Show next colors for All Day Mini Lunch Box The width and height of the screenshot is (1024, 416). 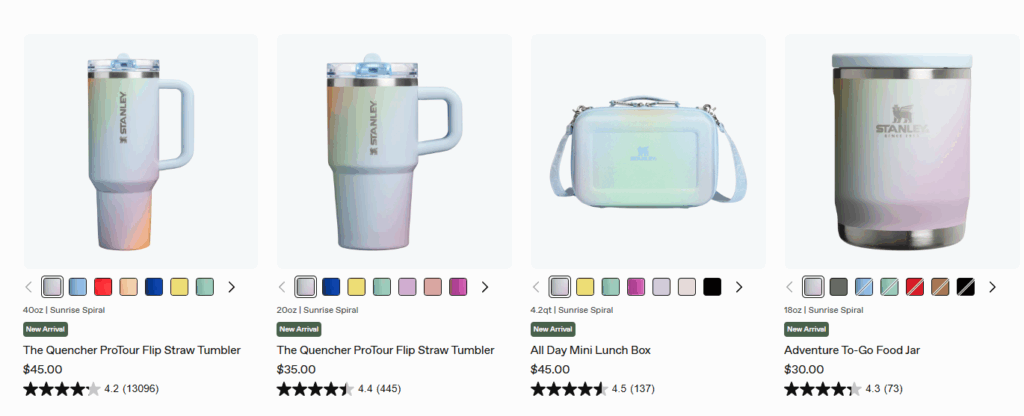739,287
